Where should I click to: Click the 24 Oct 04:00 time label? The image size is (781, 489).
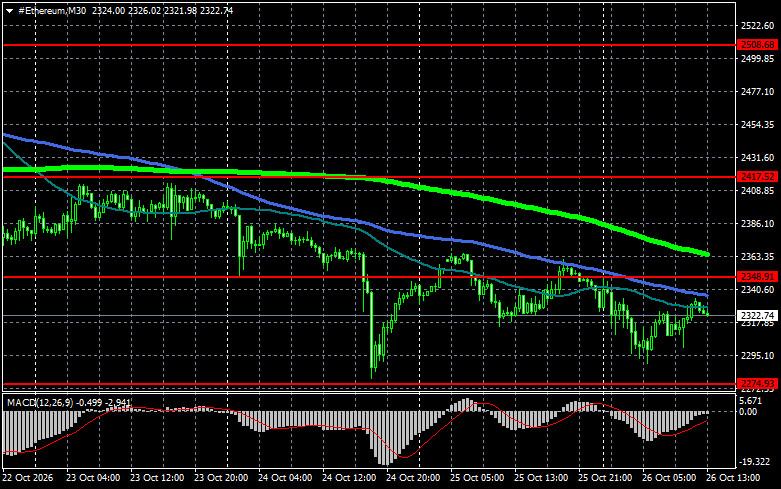pos(285,478)
